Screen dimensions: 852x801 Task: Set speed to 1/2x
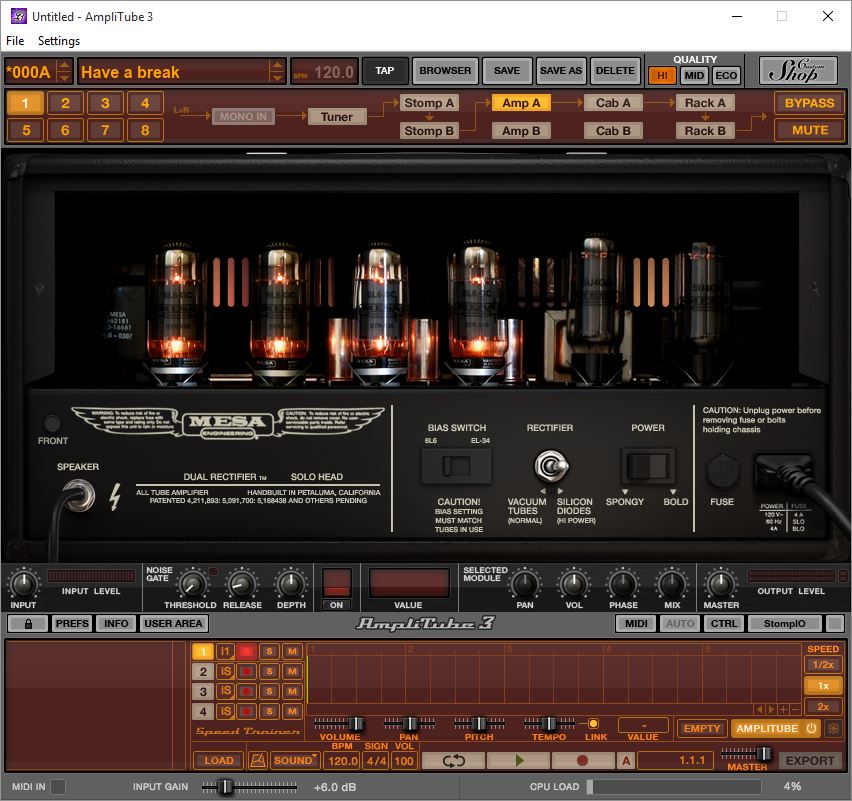[x=823, y=665]
